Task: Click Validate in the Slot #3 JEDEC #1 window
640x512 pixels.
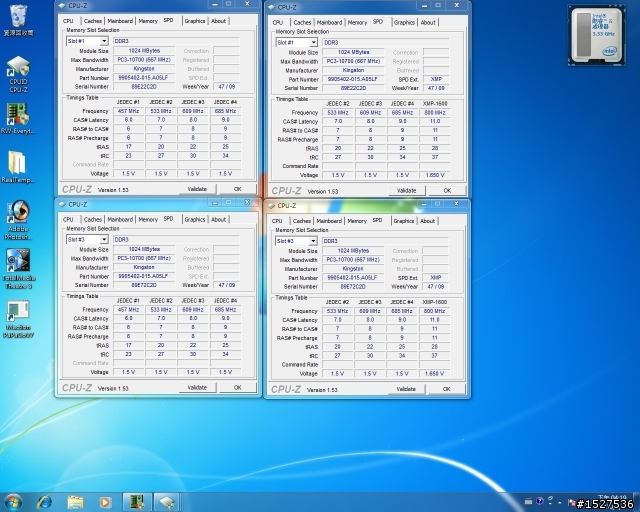Action: click(197, 387)
